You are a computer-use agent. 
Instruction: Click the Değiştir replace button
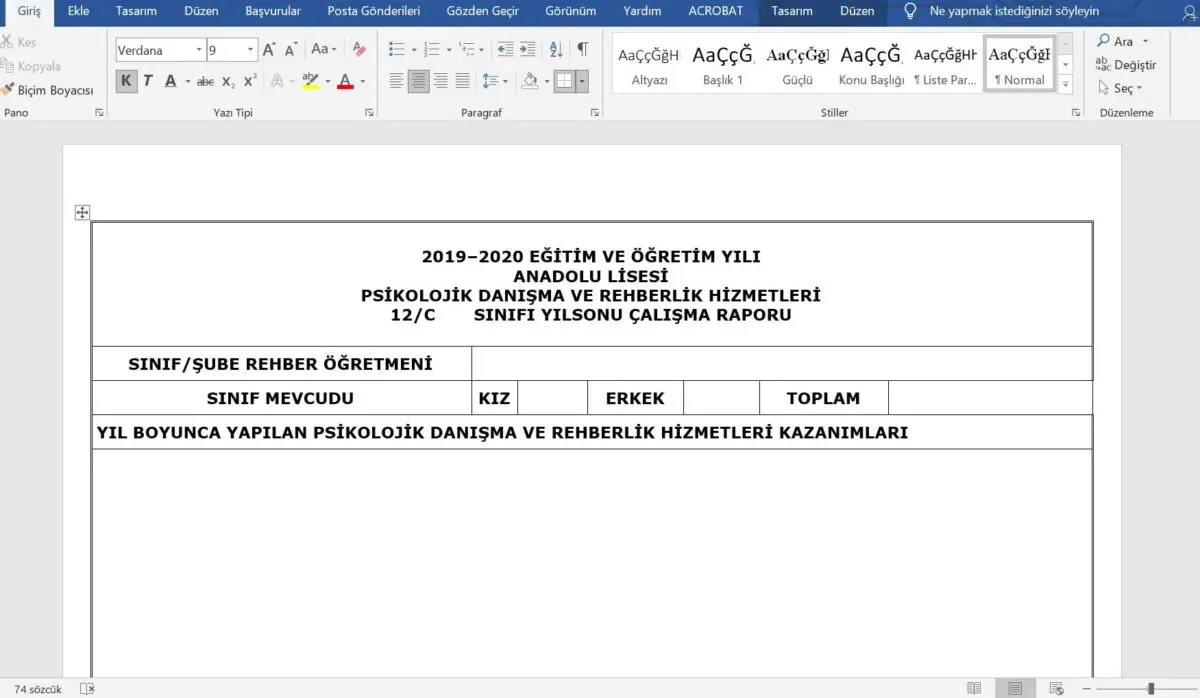click(1125, 65)
